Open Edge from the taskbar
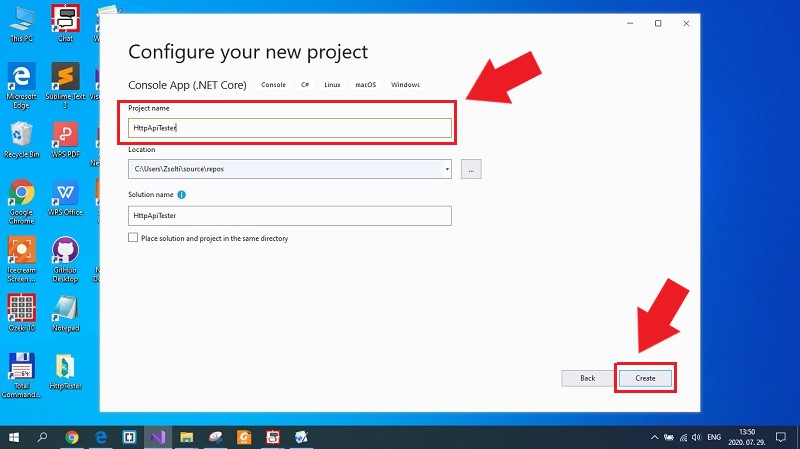This screenshot has width=800, height=449. click(x=101, y=437)
